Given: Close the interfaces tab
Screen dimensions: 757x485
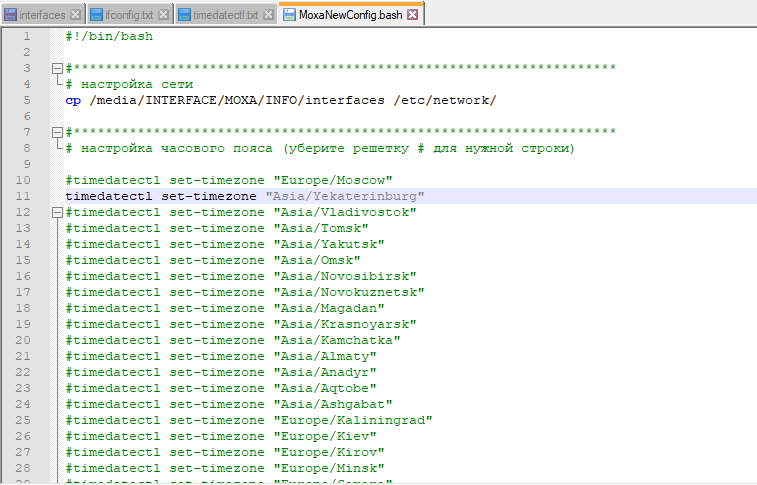Looking at the screenshot, I should coord(75,15).
